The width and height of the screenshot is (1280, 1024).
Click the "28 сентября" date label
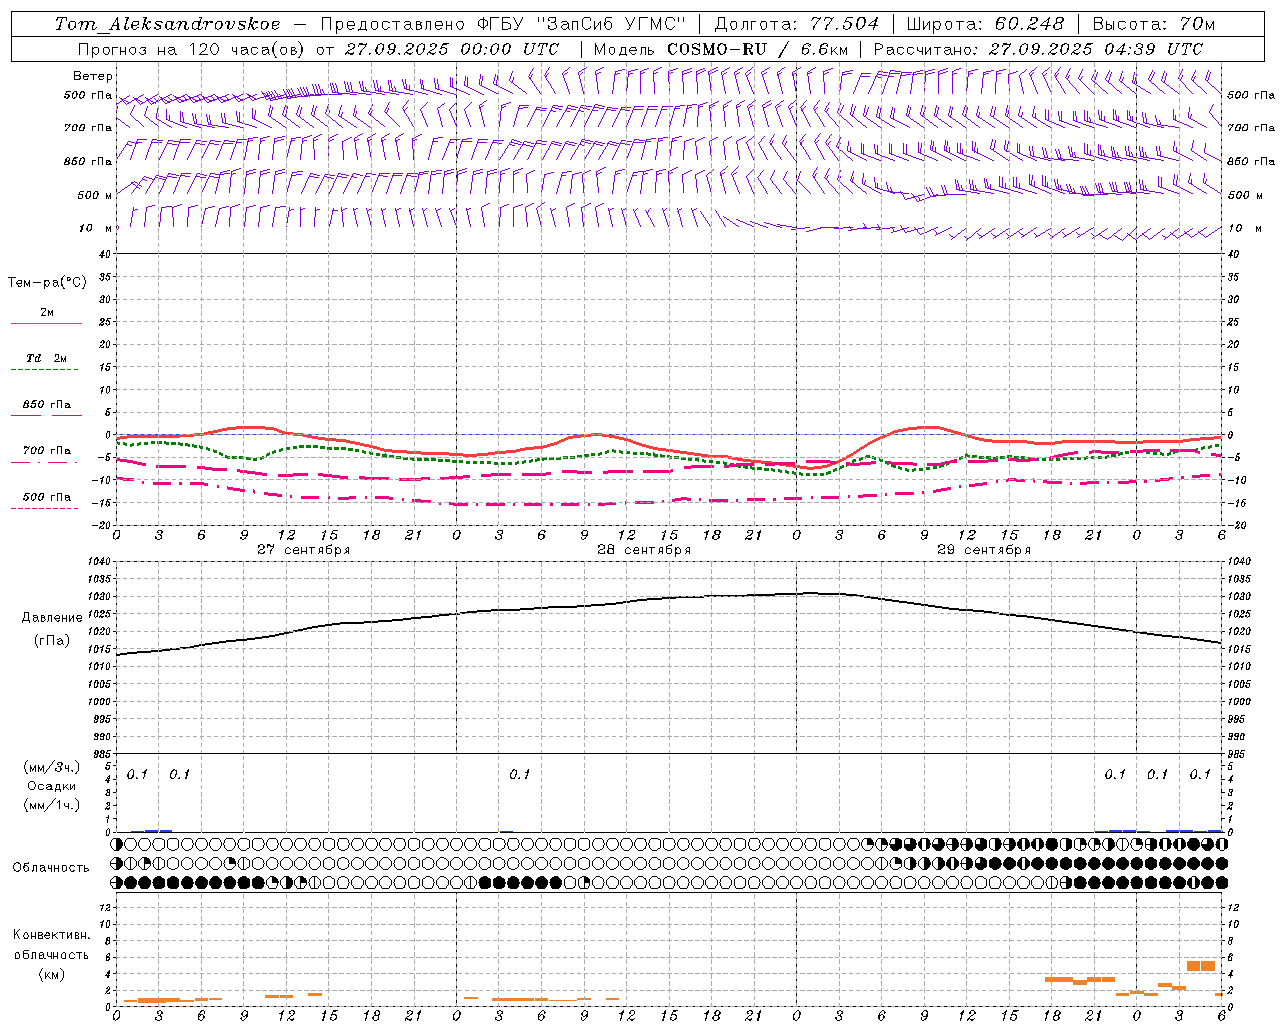tap(643, 550)
